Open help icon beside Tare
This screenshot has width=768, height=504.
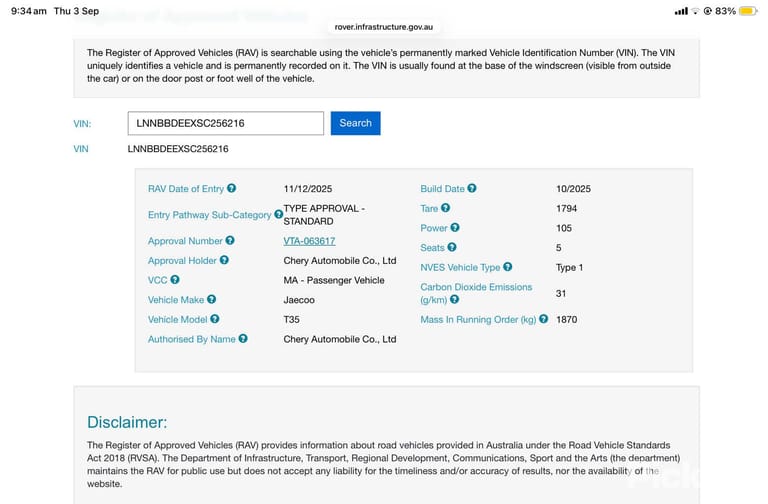coord(445,208)
